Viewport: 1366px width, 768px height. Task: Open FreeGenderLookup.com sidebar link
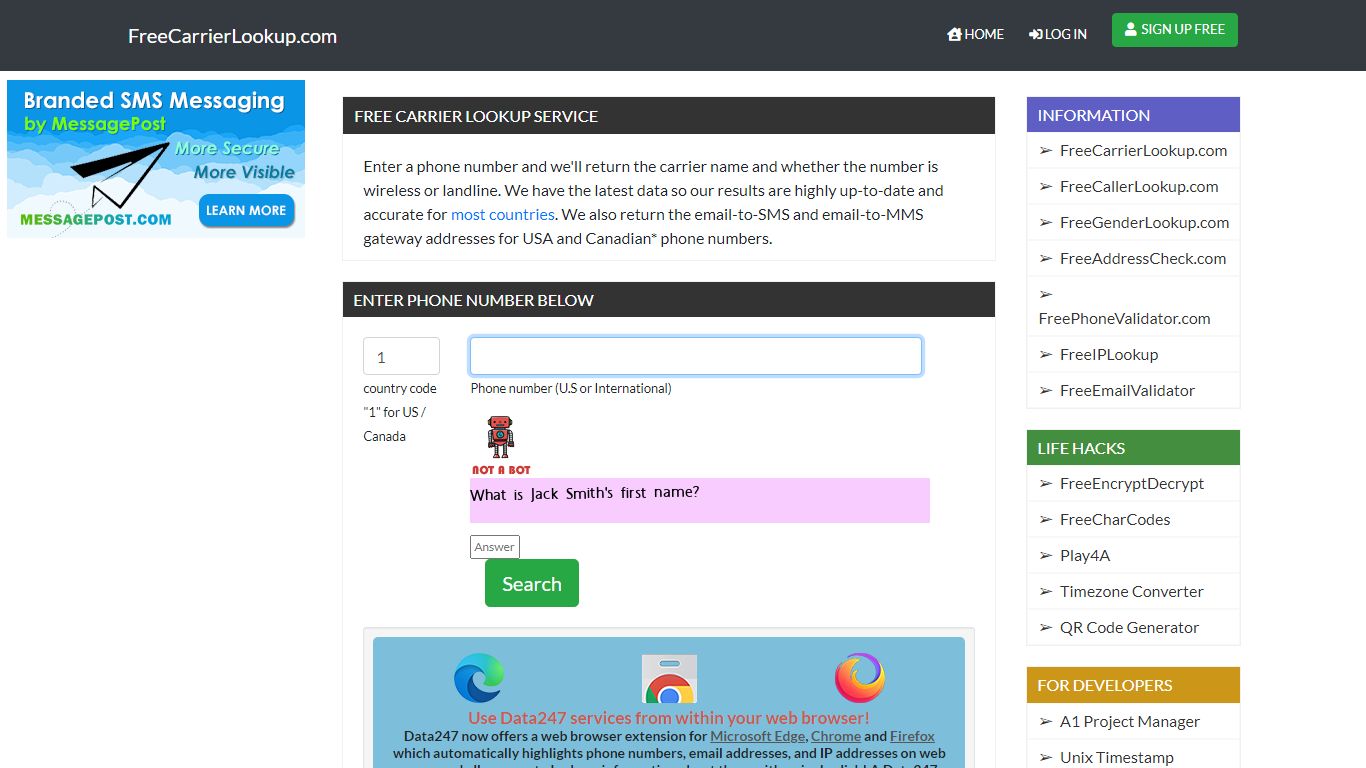1144,223
